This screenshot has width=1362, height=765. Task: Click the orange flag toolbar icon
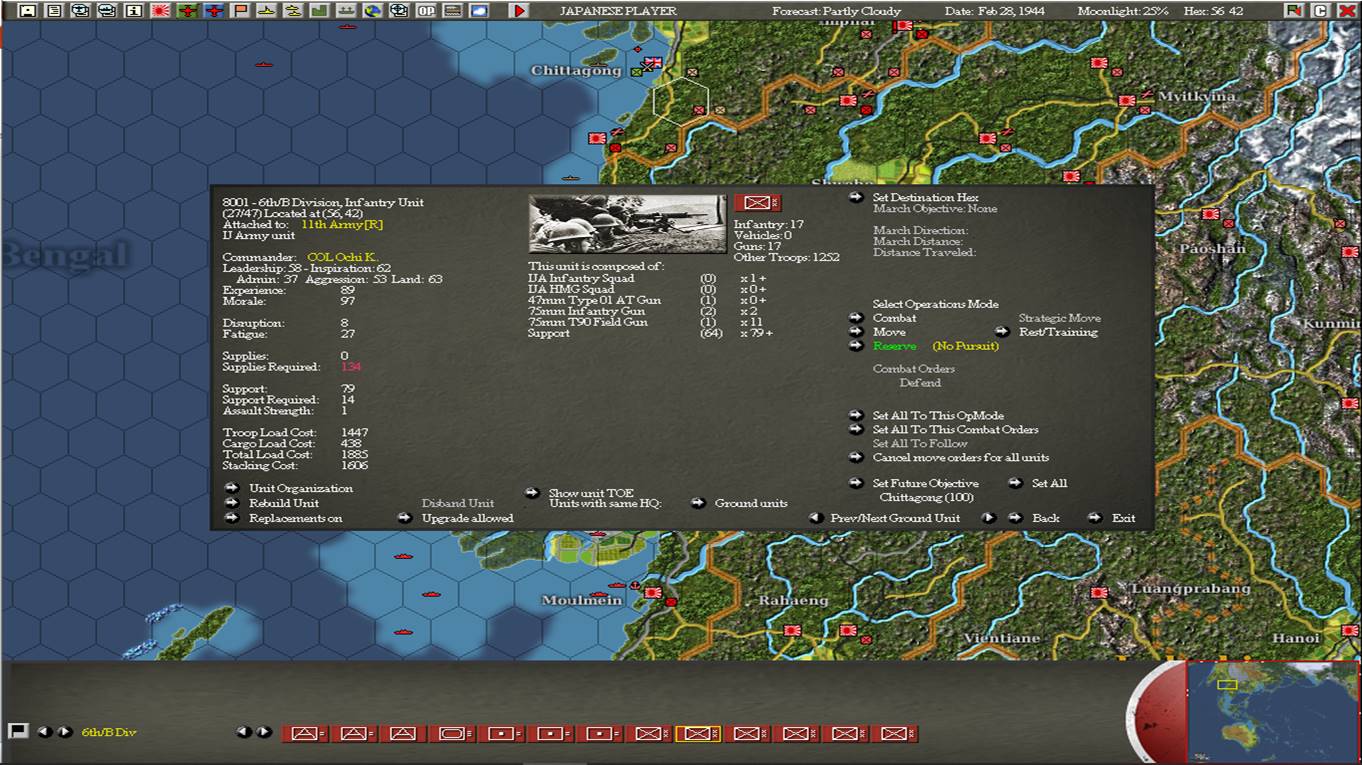pyautogui.click(x=239, y=11)
